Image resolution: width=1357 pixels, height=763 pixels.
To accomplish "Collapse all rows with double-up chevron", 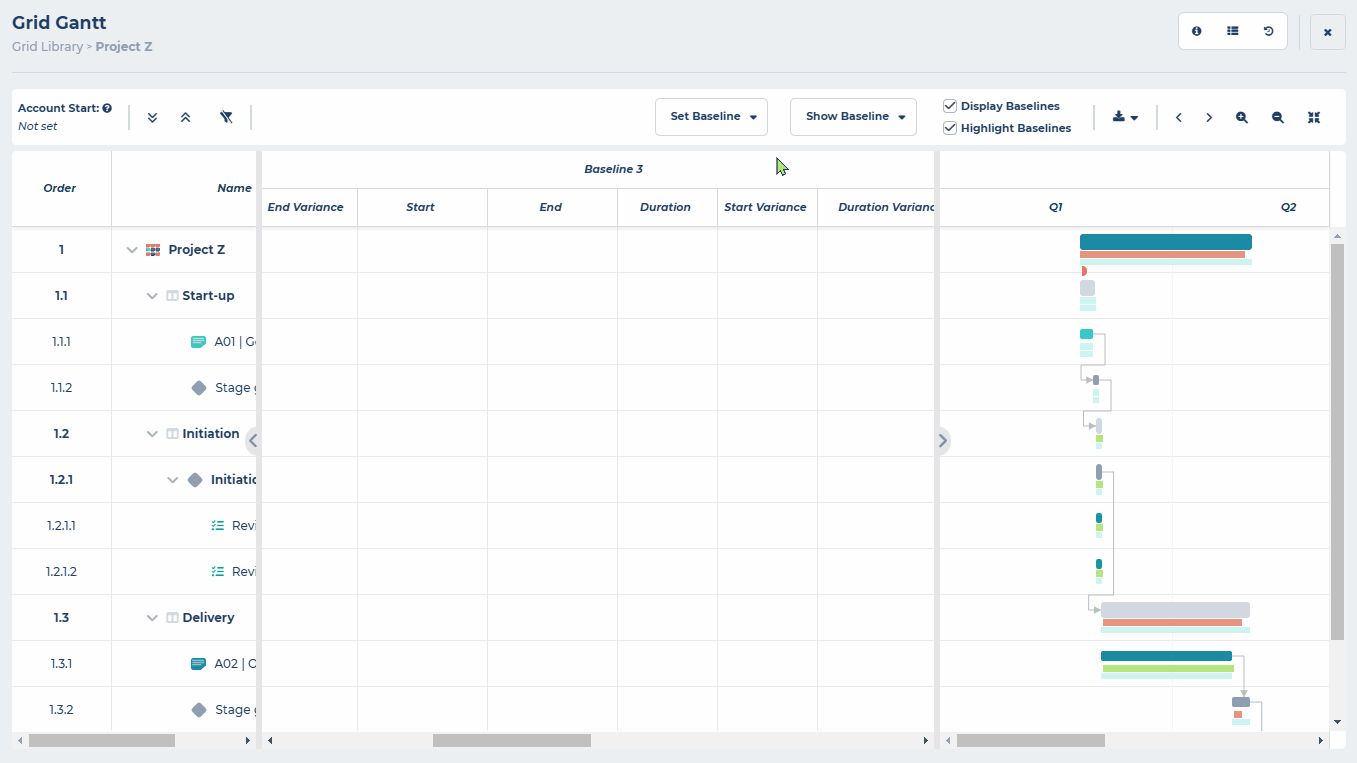I will [x=186, y=117].
